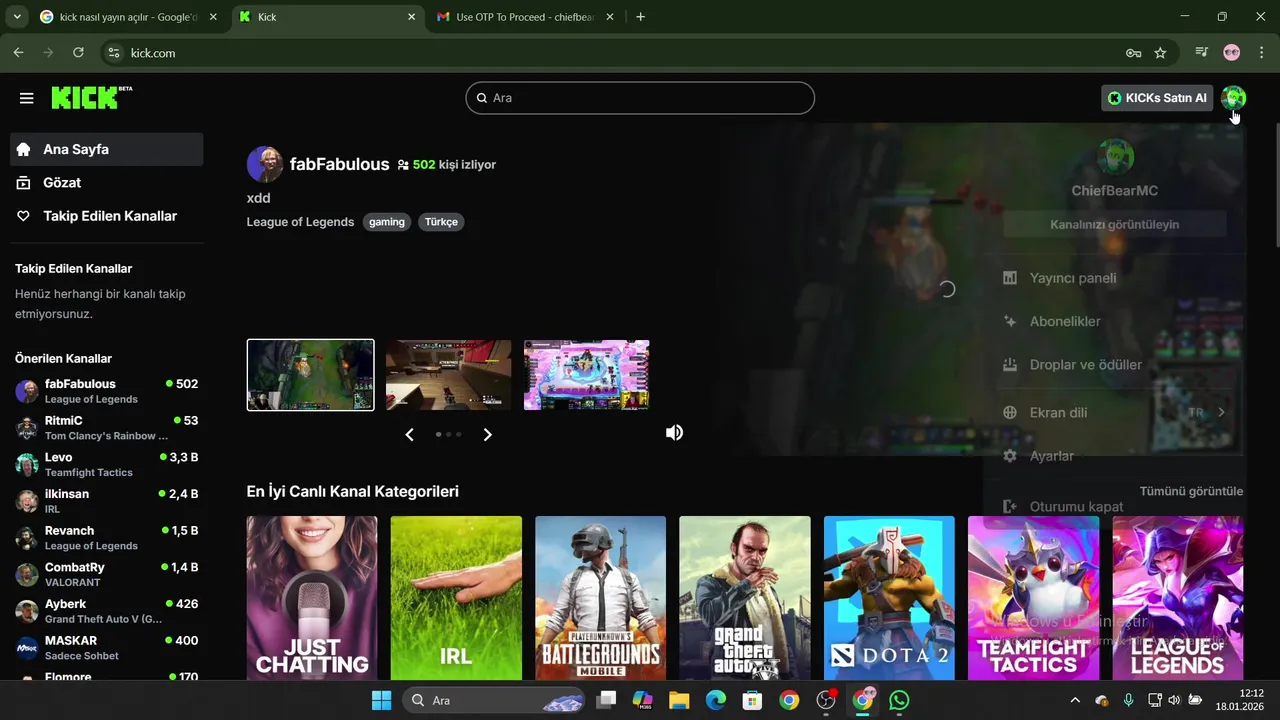1280x720 pixels.
Task: Select the second featured stream thumbnail
Action: point(449,375)
